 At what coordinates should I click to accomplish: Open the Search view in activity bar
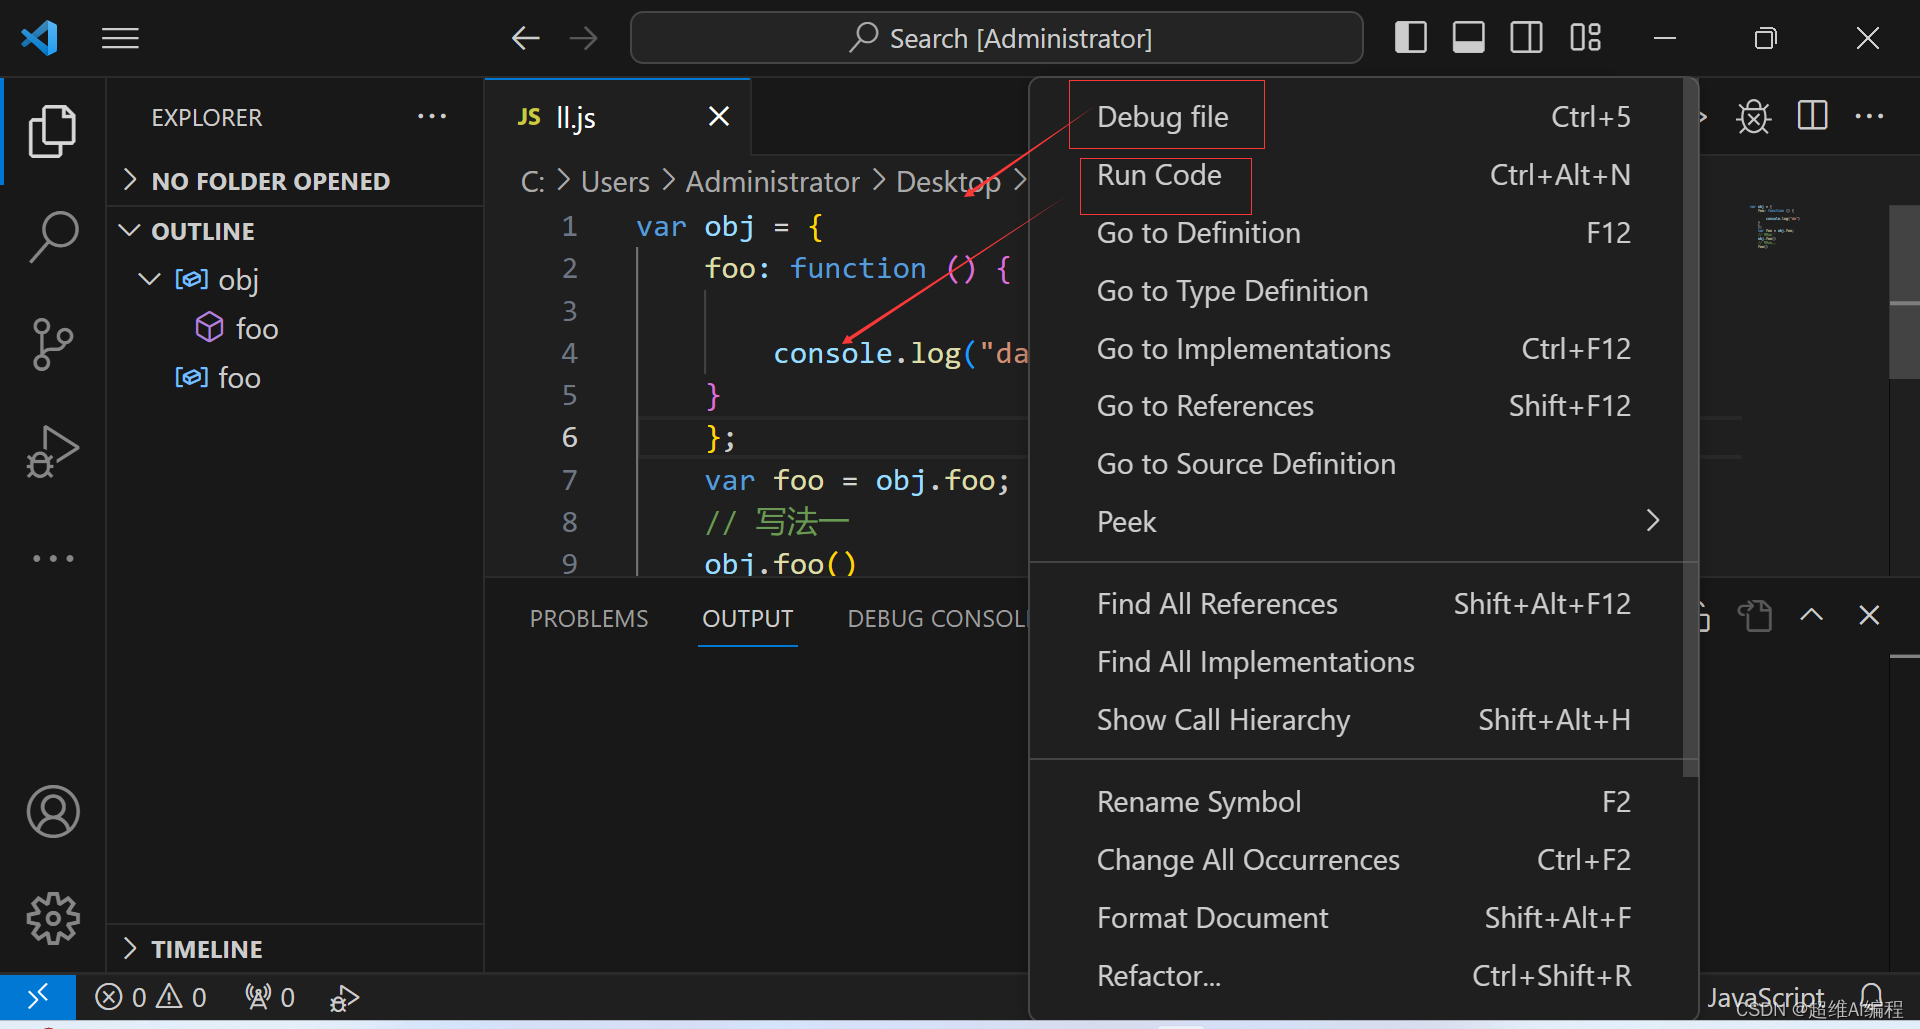click(x=52, y=238)
